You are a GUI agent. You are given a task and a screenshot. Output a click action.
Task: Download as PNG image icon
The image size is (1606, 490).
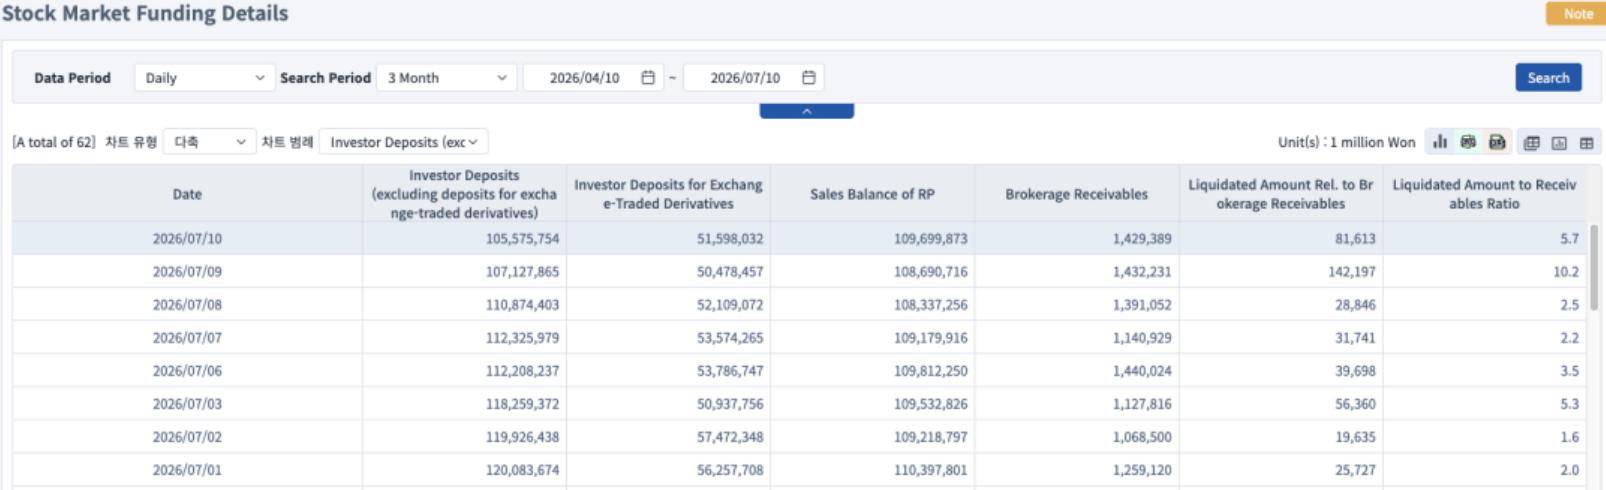click(x=1468, y=142)
